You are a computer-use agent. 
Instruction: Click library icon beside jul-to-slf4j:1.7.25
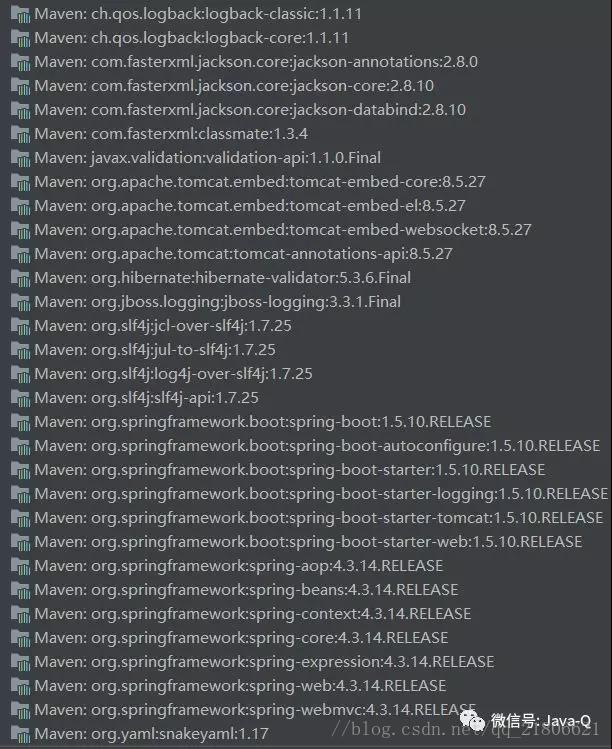point(21,350)
